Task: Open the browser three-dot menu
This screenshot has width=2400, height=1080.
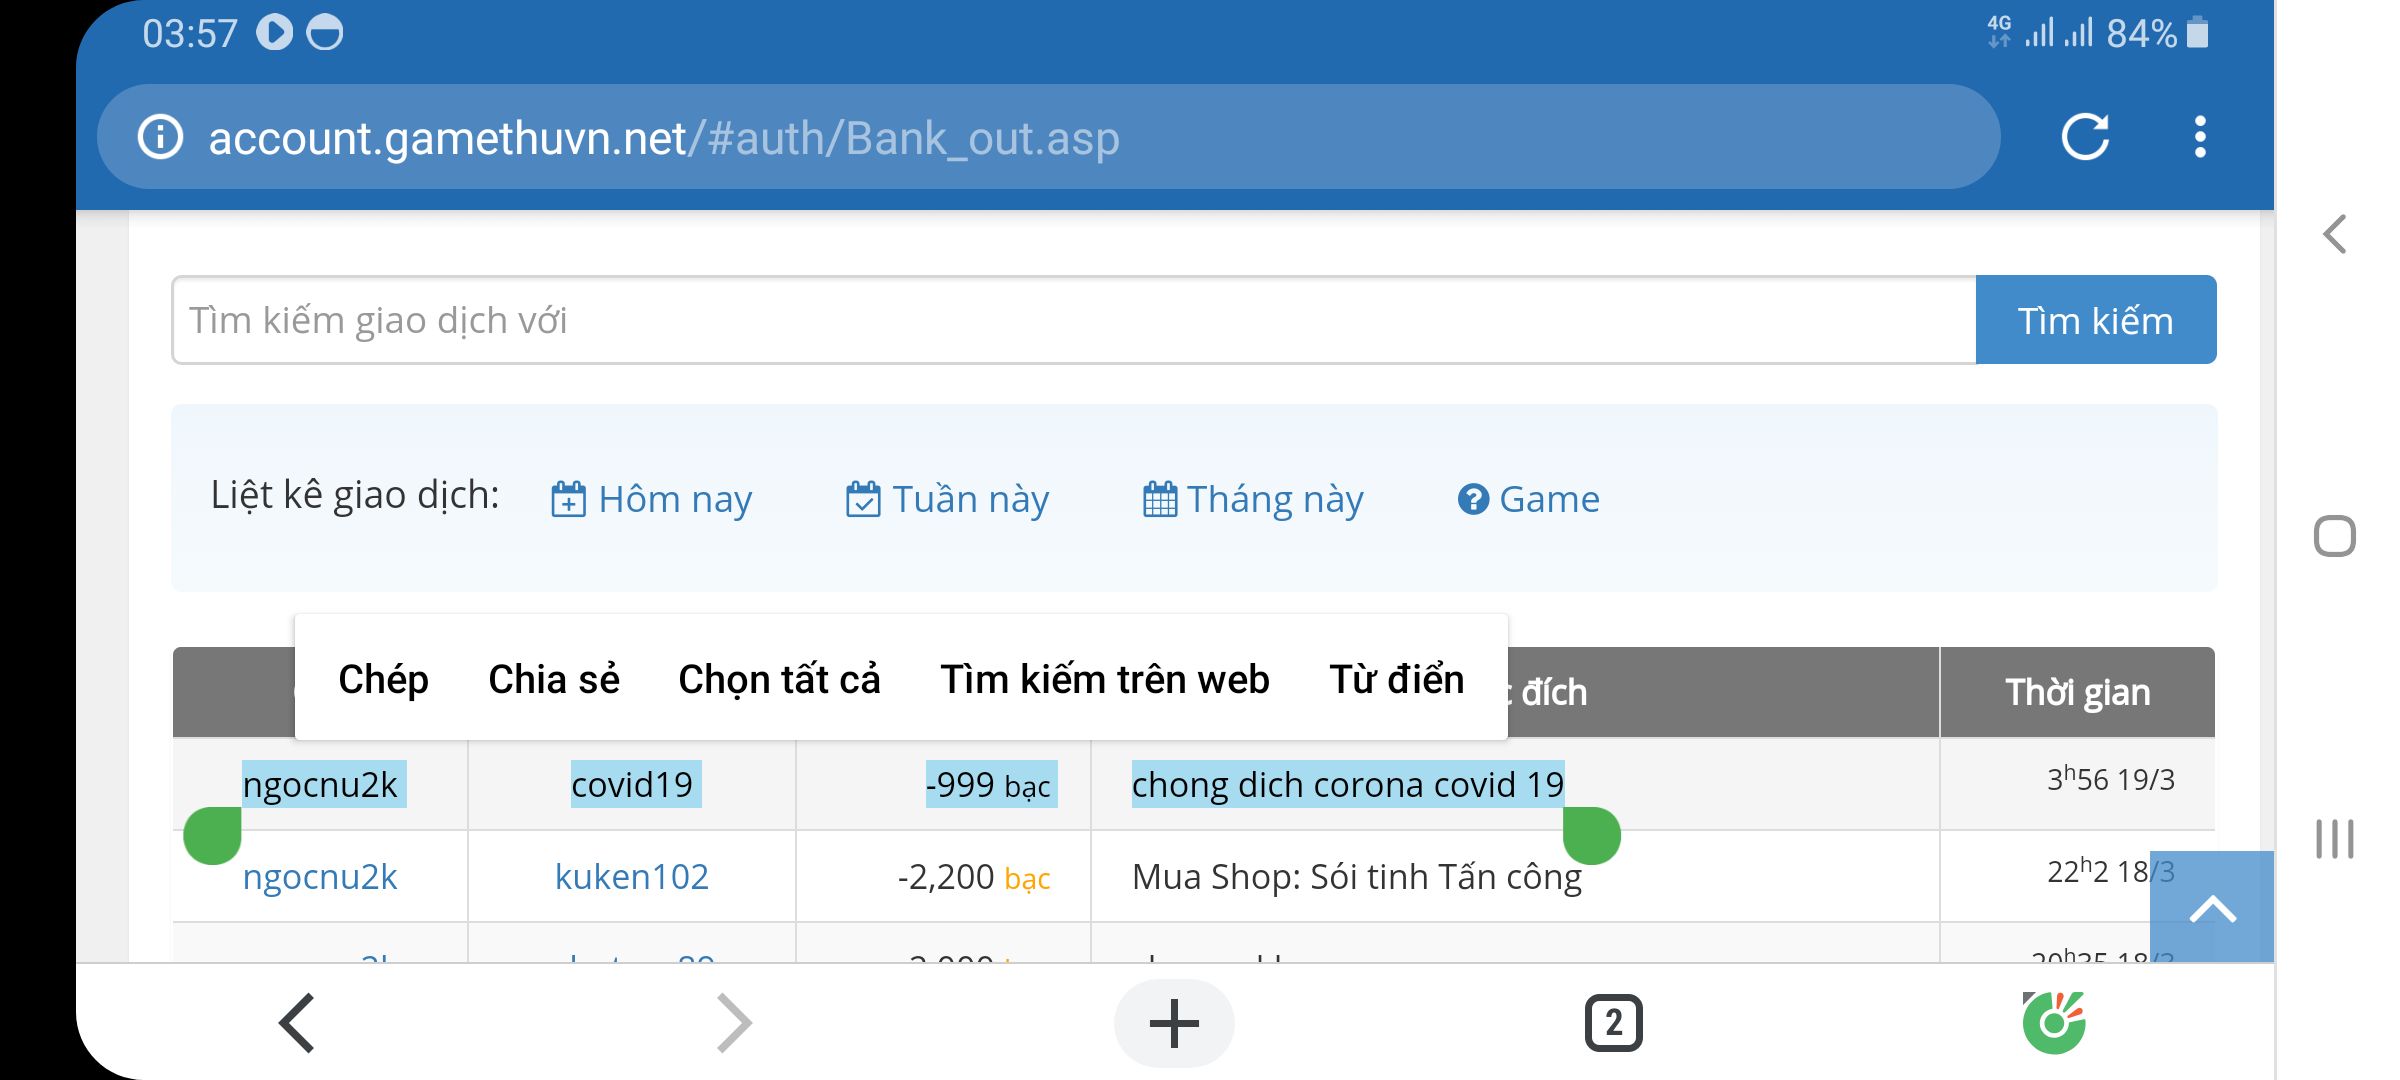Action: tap(2200, 137)
